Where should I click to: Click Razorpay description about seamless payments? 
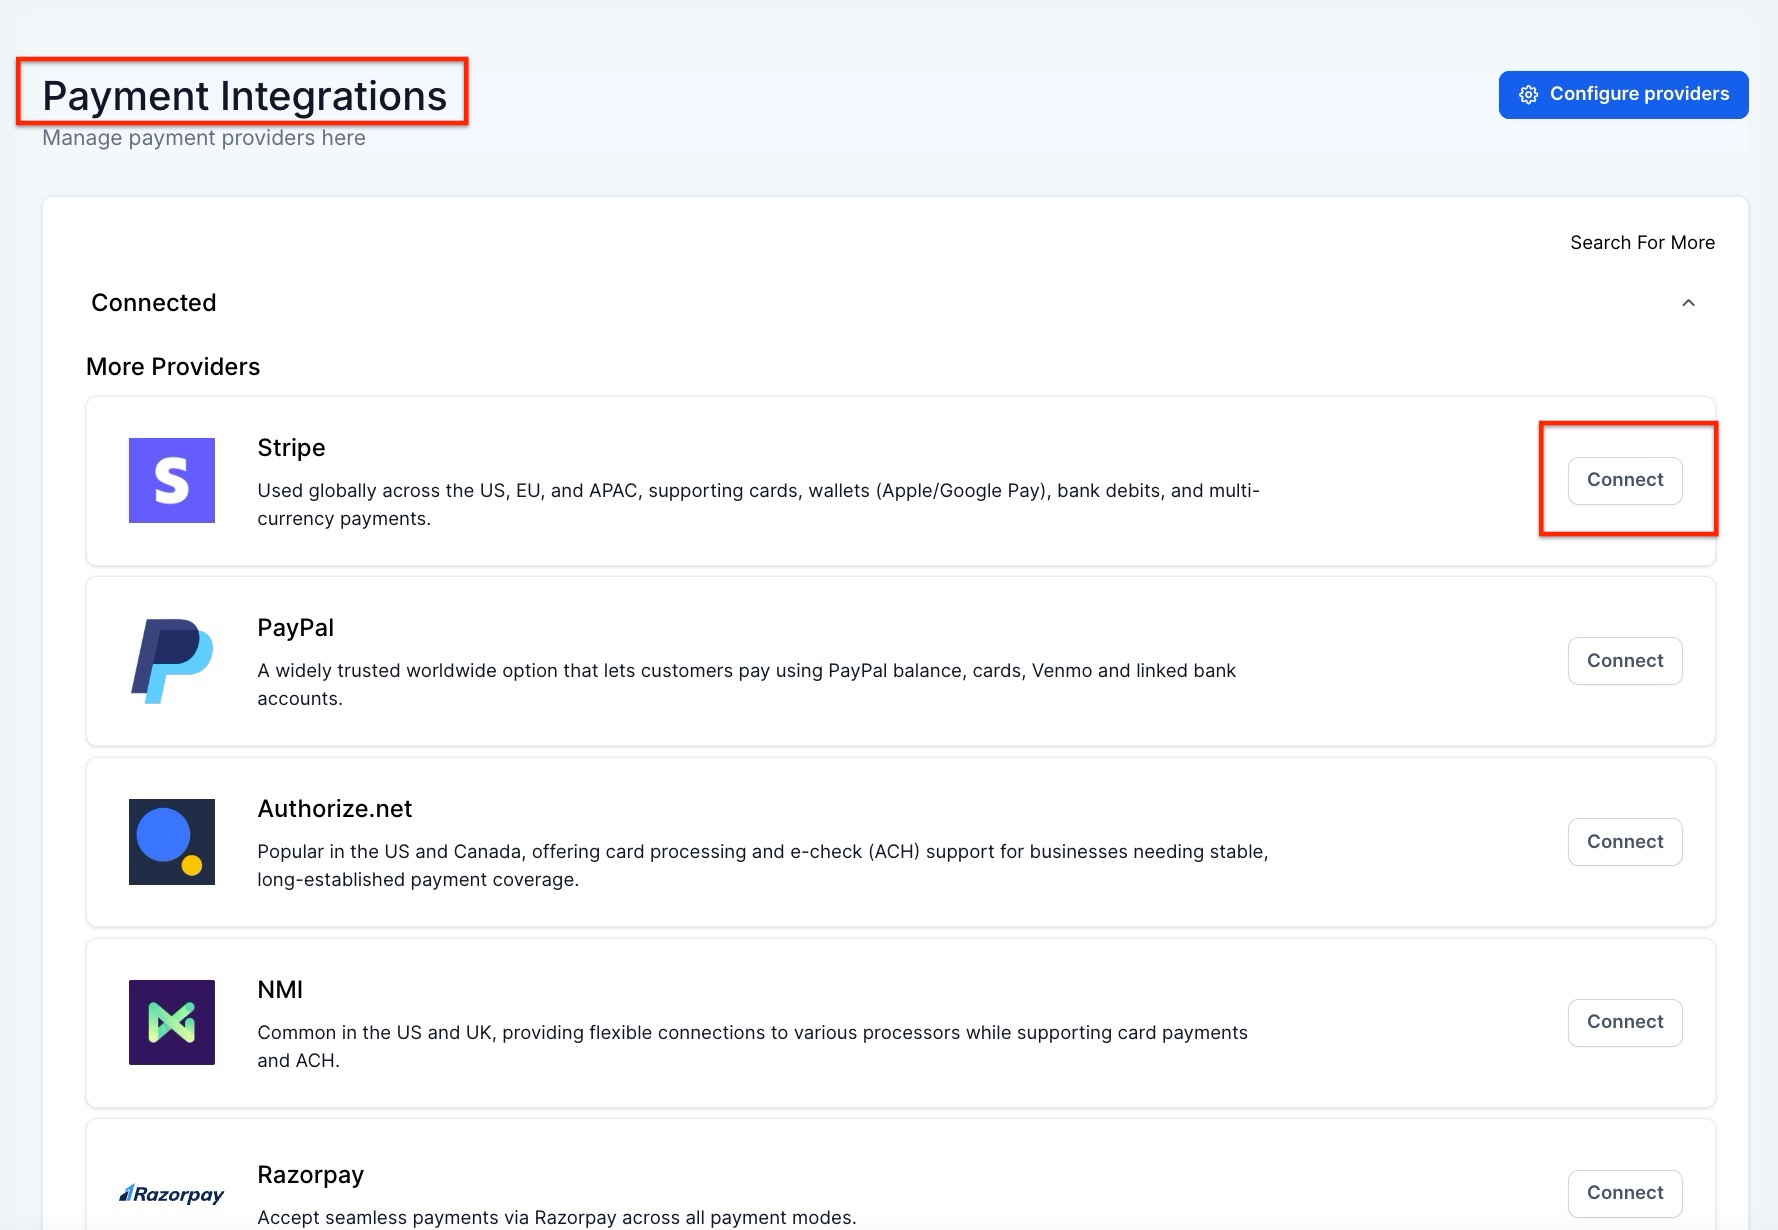(556, 1218)
